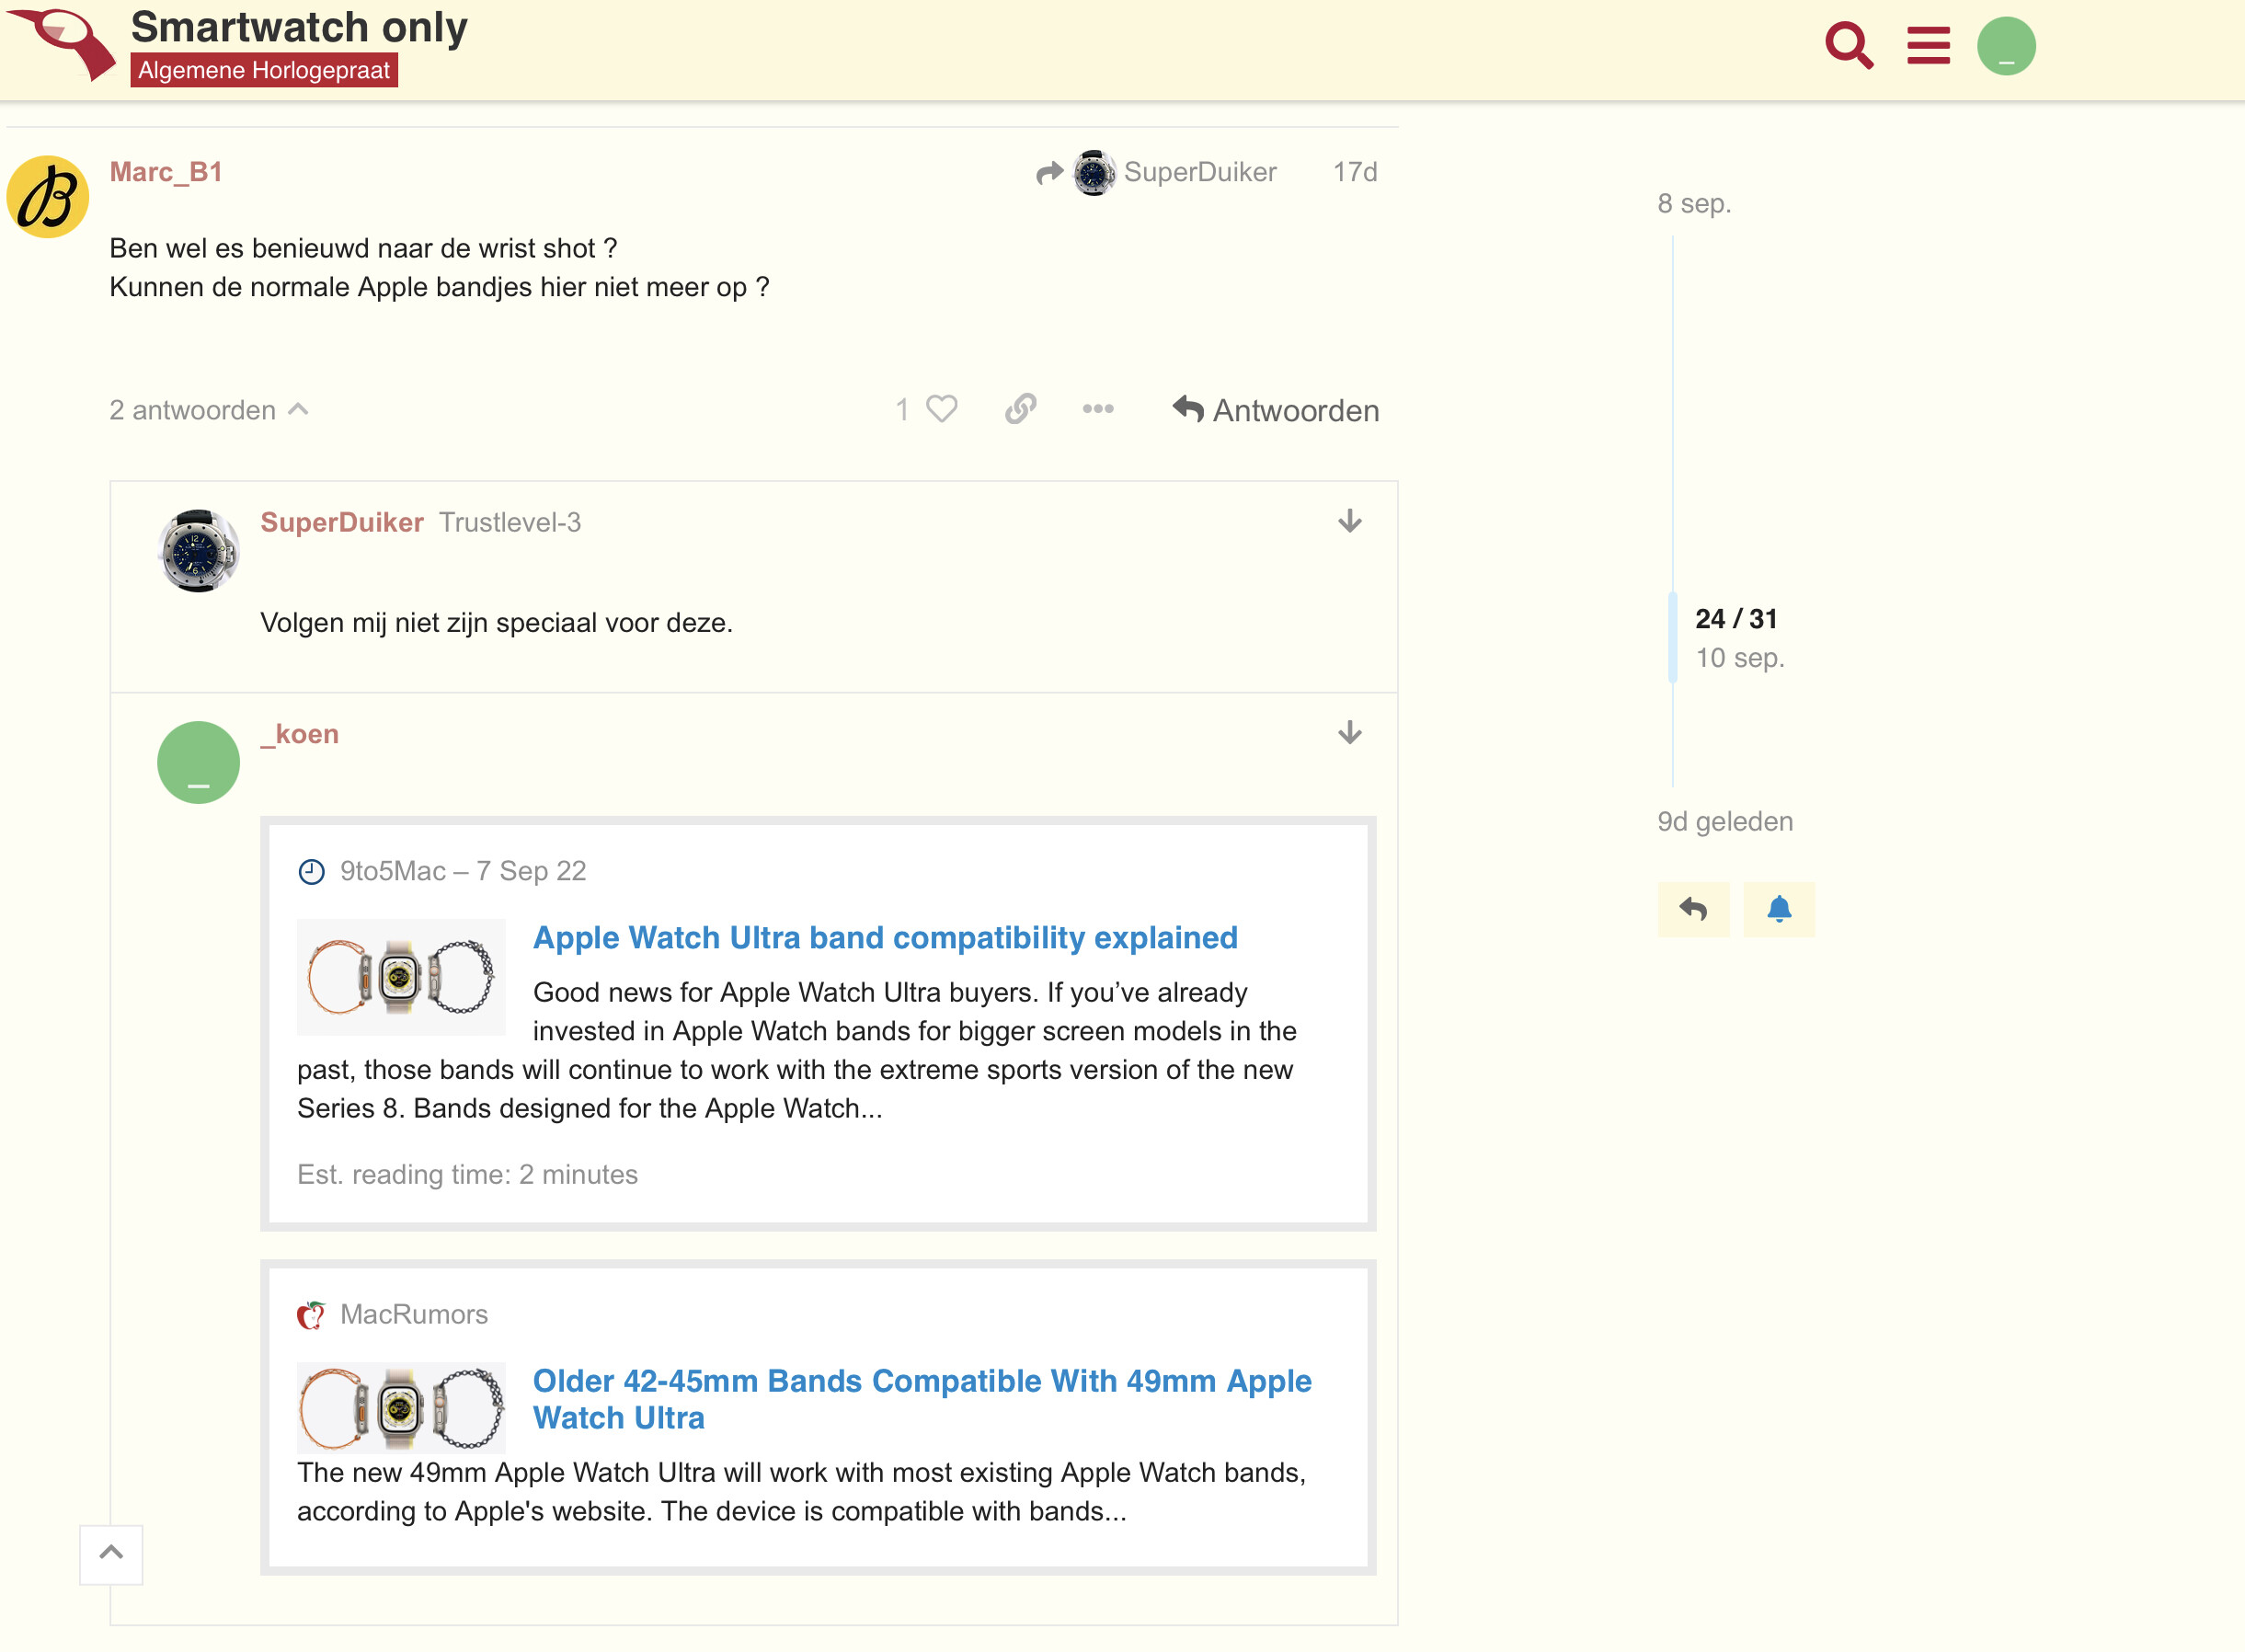Open Older 42-45mm Bands Compatible link

(x=922, y=1399)
